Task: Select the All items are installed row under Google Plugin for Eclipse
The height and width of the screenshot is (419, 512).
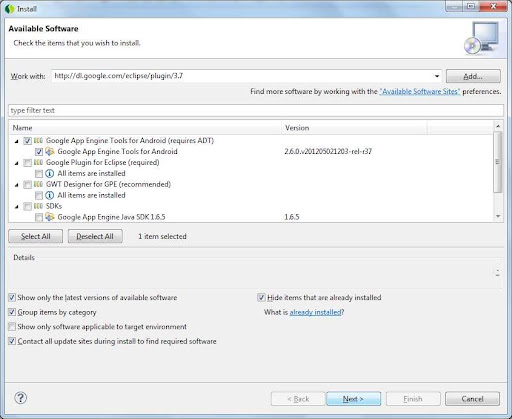Action: click(91, 173)
